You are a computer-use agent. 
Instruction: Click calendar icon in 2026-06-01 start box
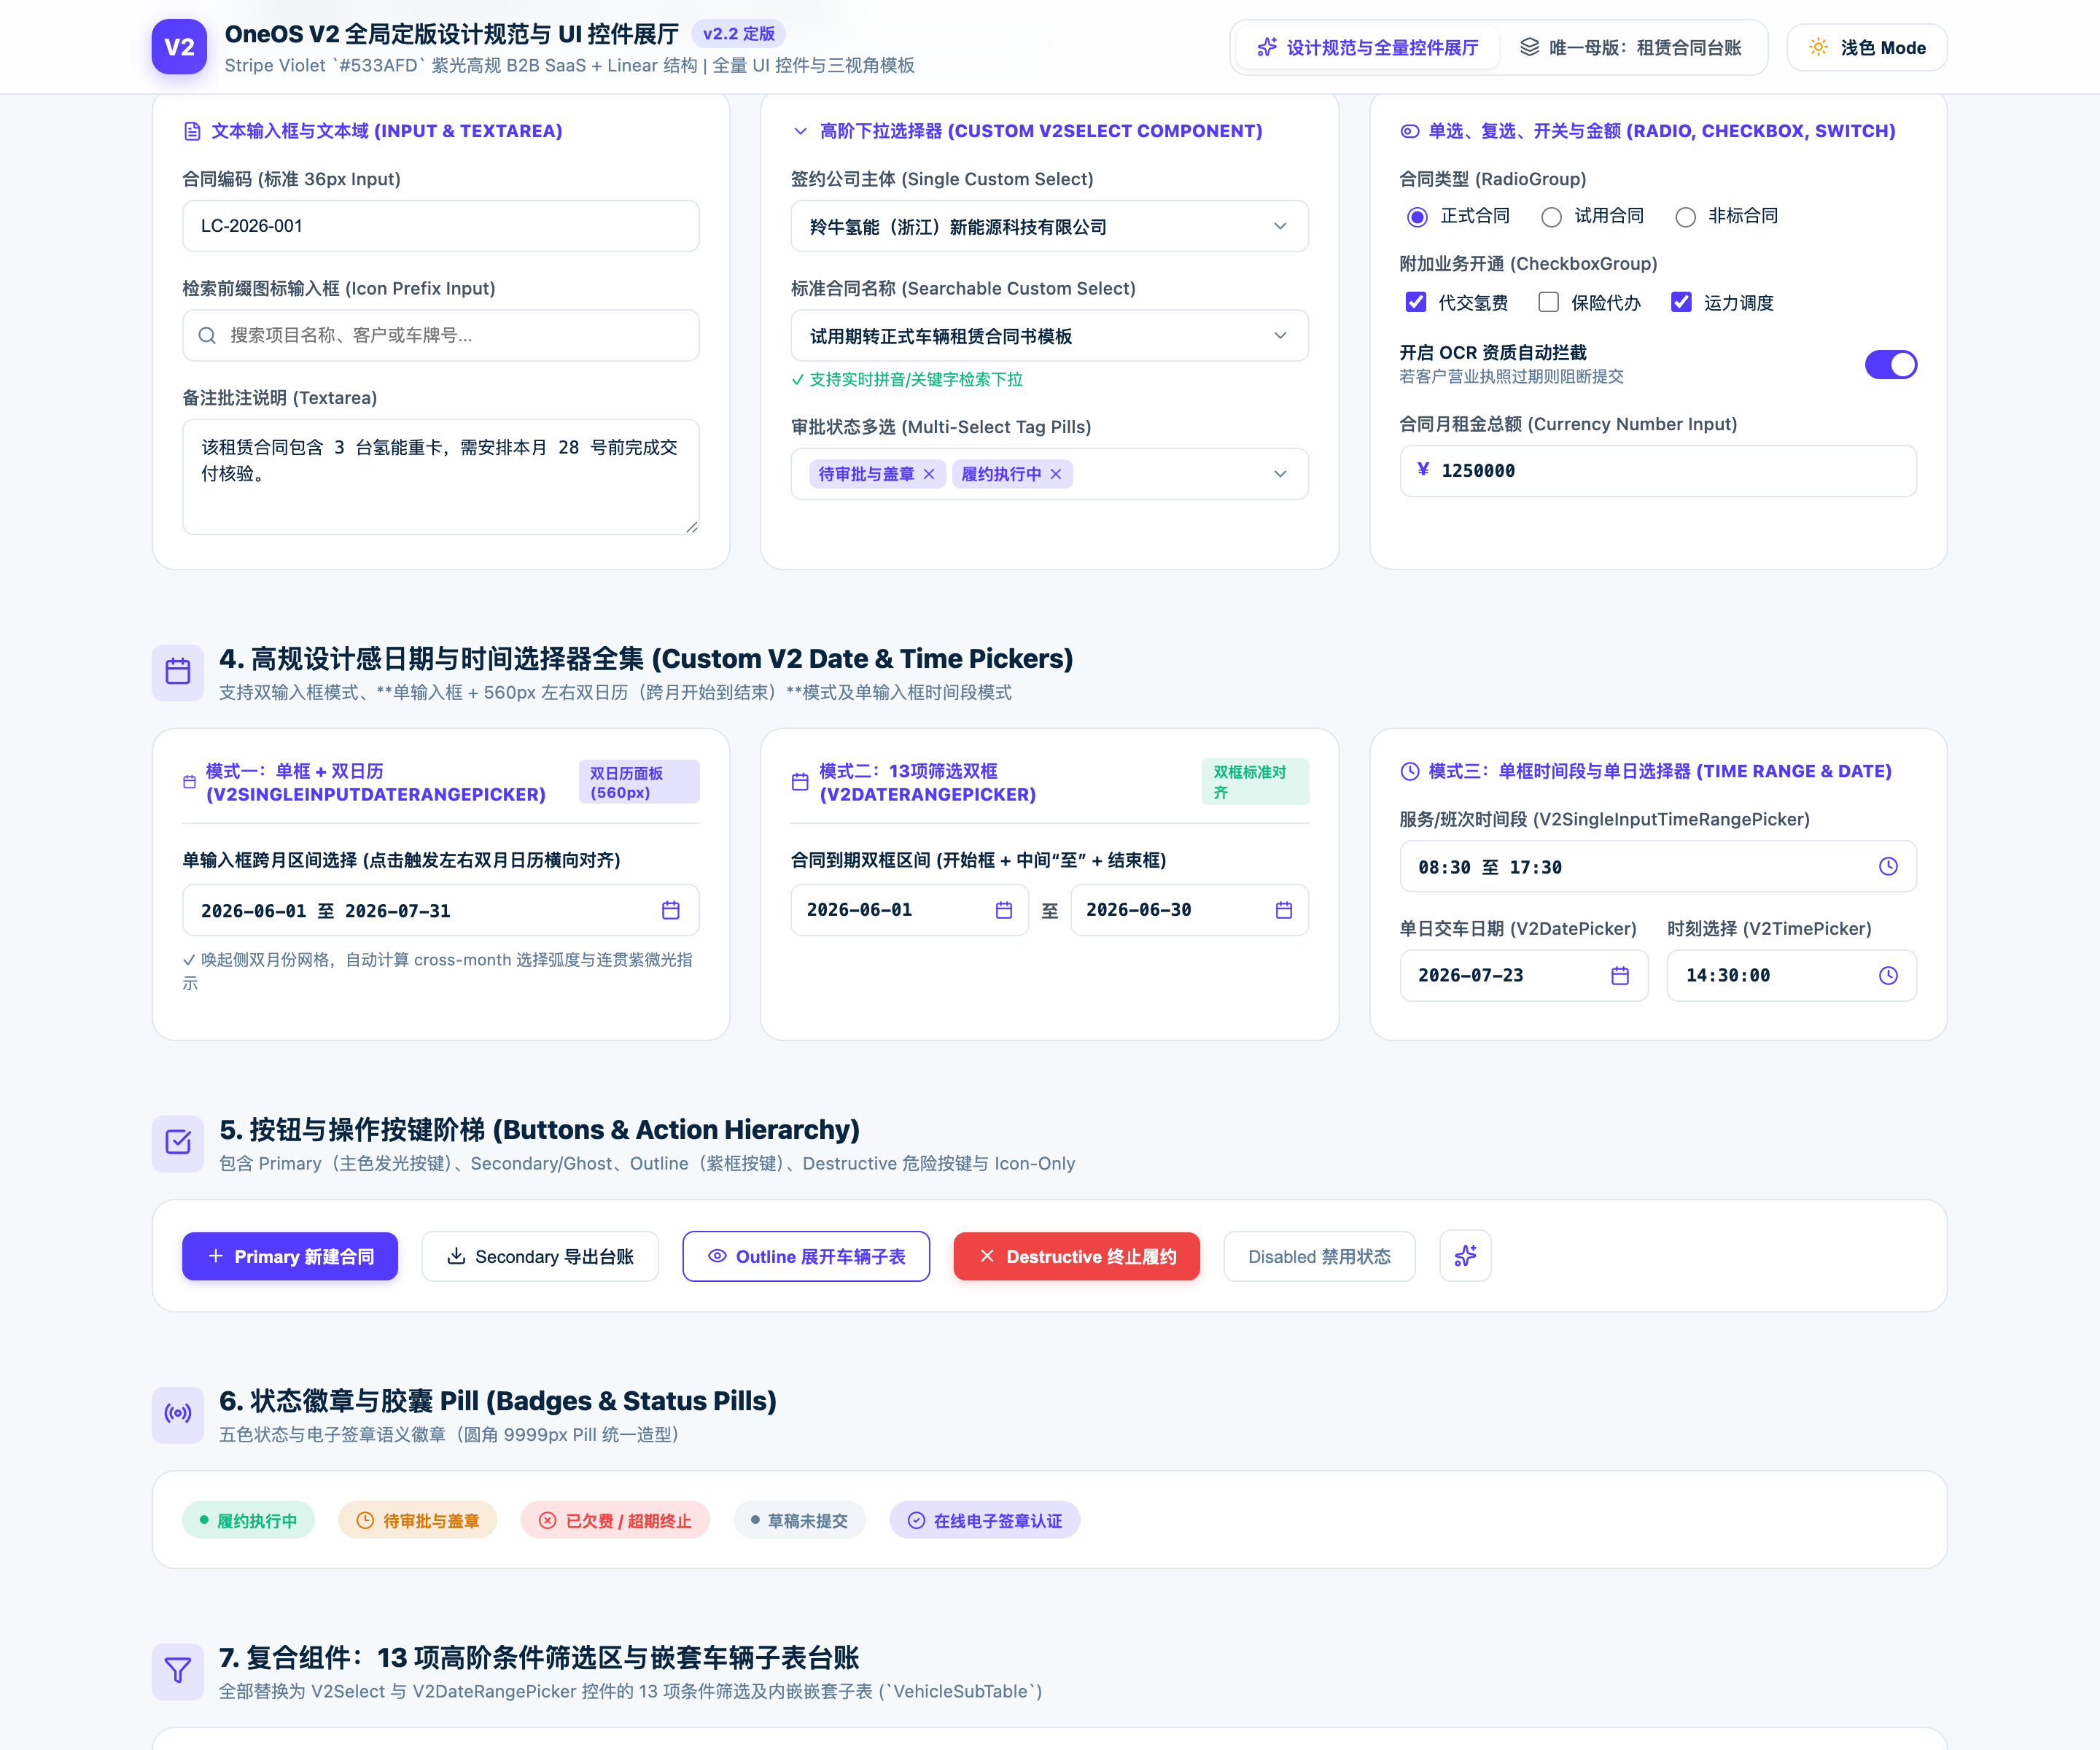[1004, 910]
